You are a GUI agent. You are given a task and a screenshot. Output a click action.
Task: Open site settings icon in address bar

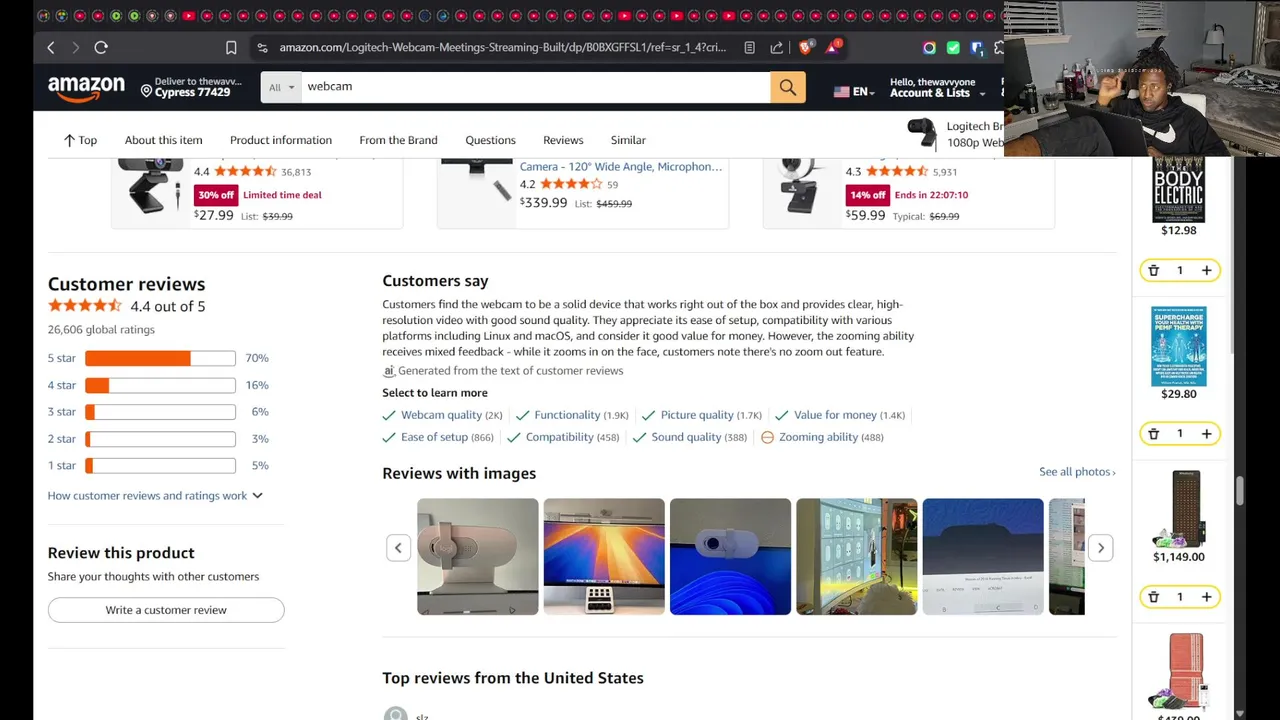262,47
